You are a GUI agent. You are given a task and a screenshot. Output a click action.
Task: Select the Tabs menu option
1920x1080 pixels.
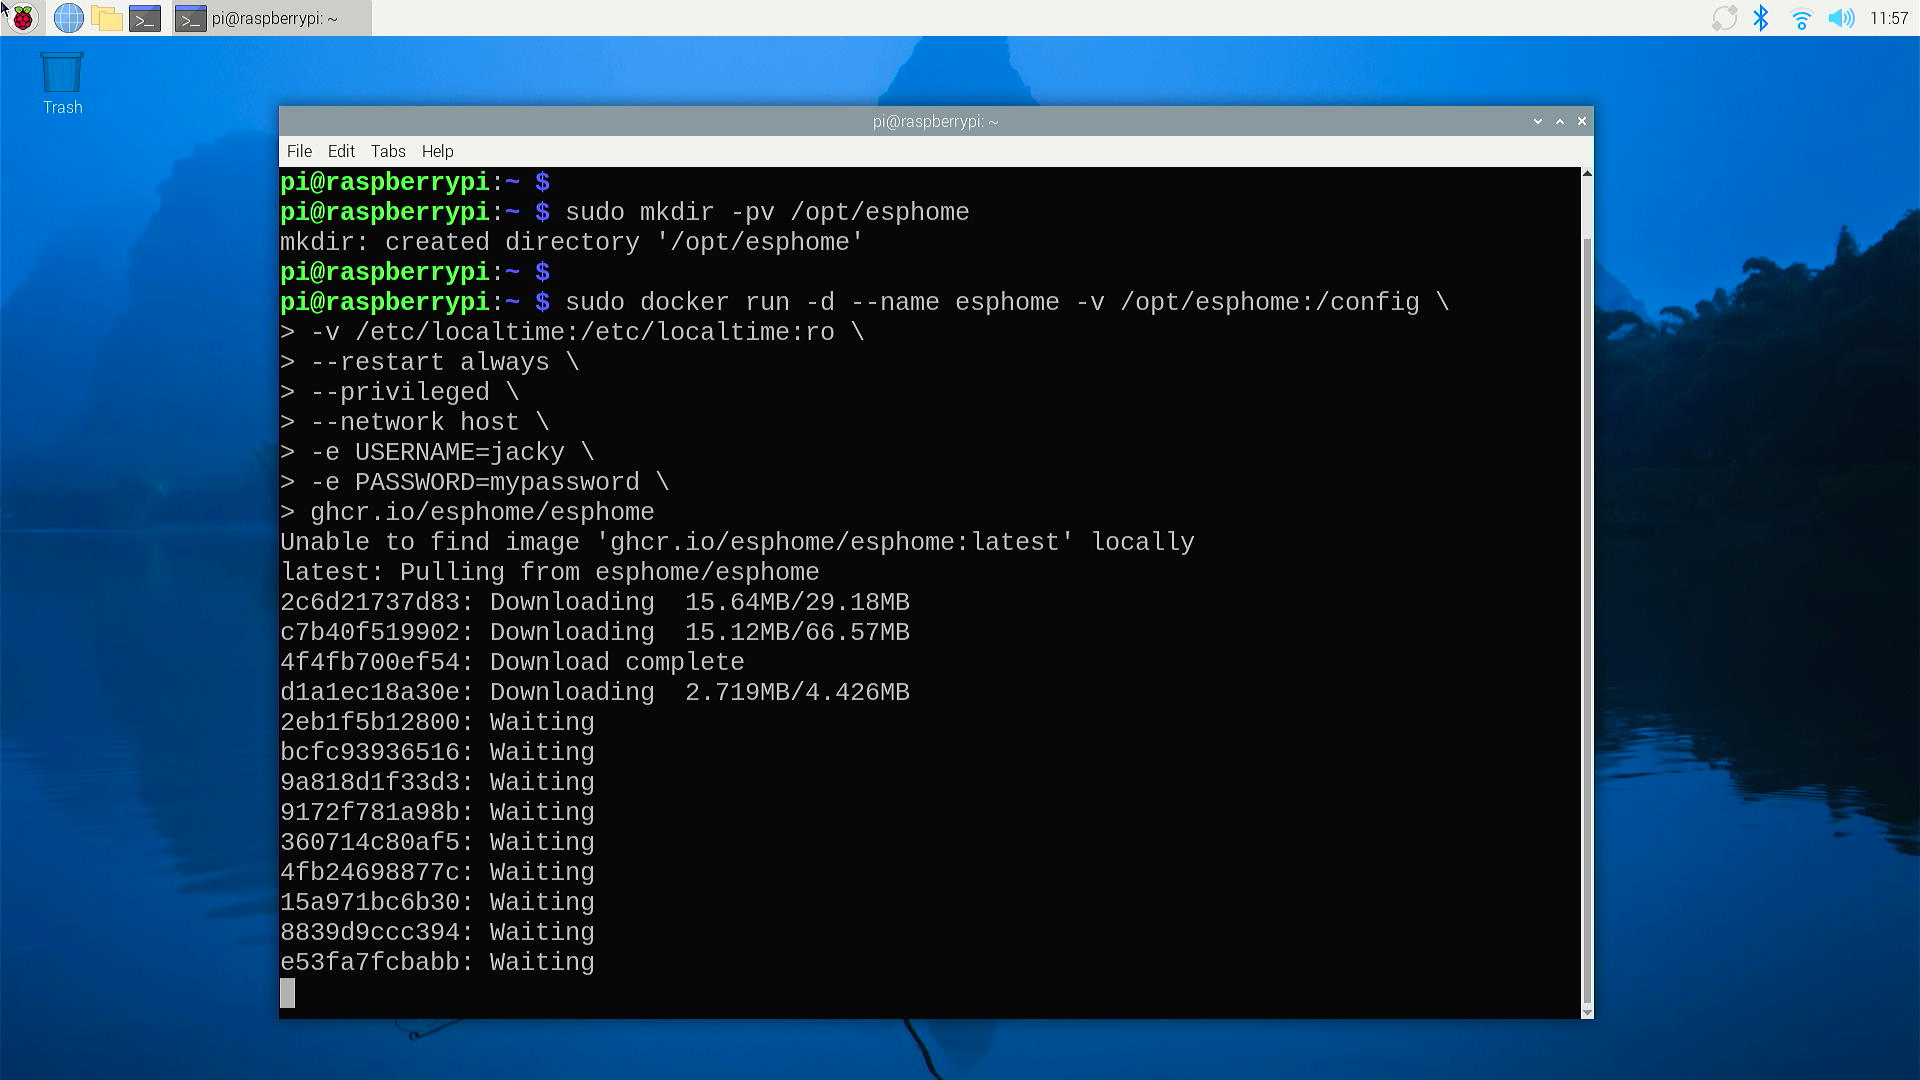point(386,150)
